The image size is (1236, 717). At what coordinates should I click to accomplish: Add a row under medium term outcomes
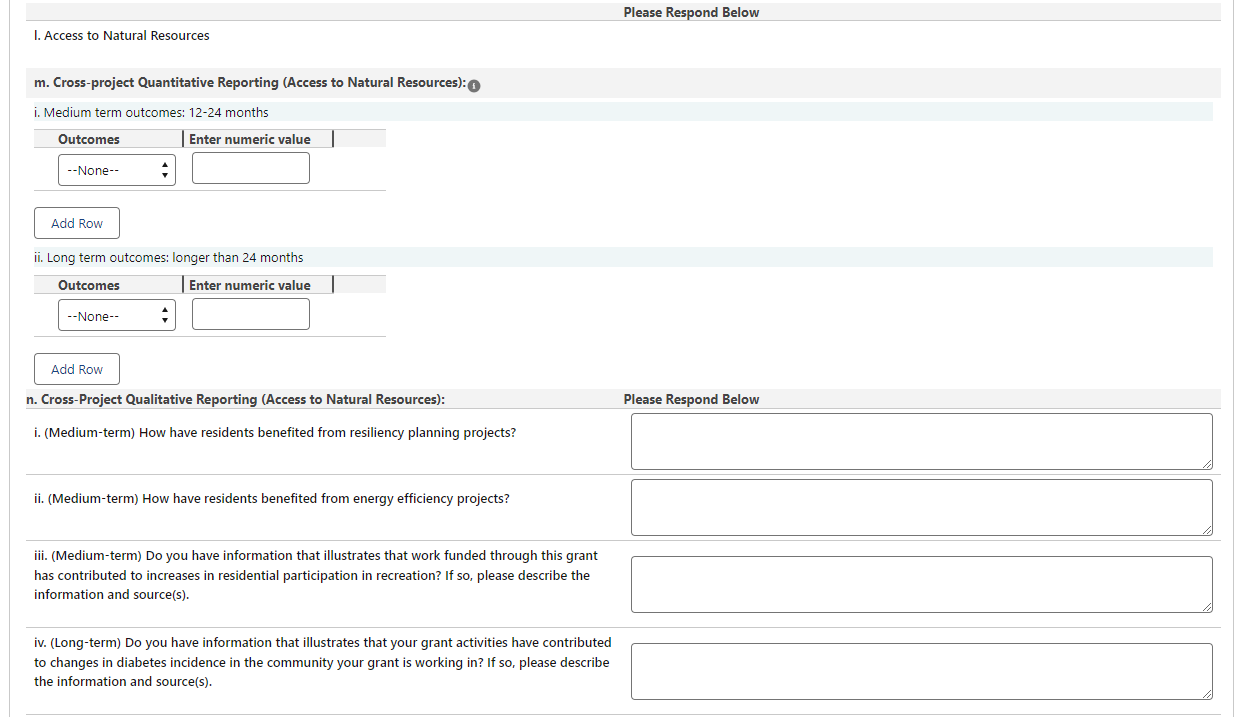click(77, 223)
